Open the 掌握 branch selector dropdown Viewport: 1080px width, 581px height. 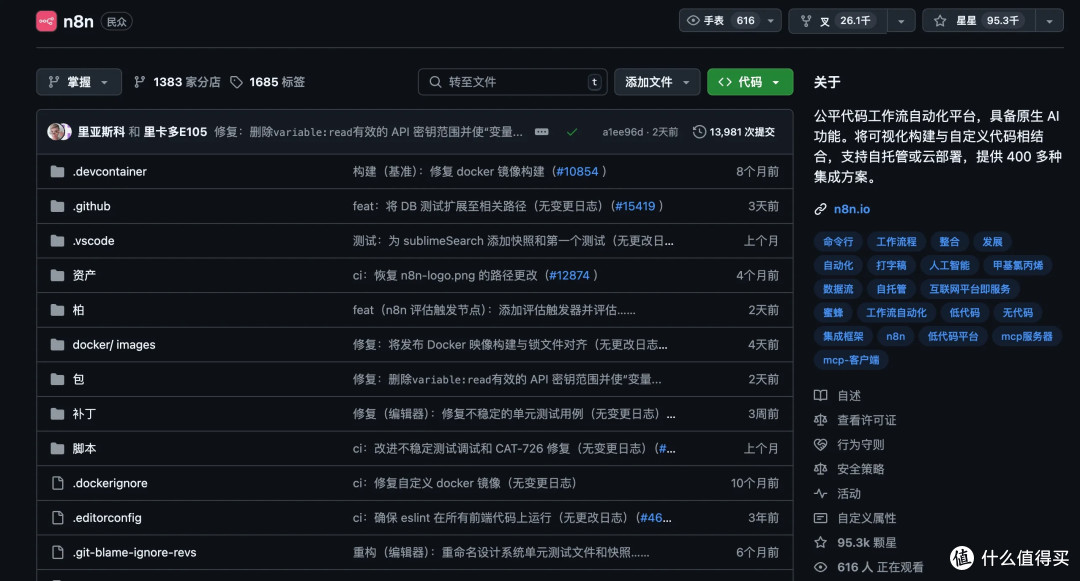tap(79, 82)
